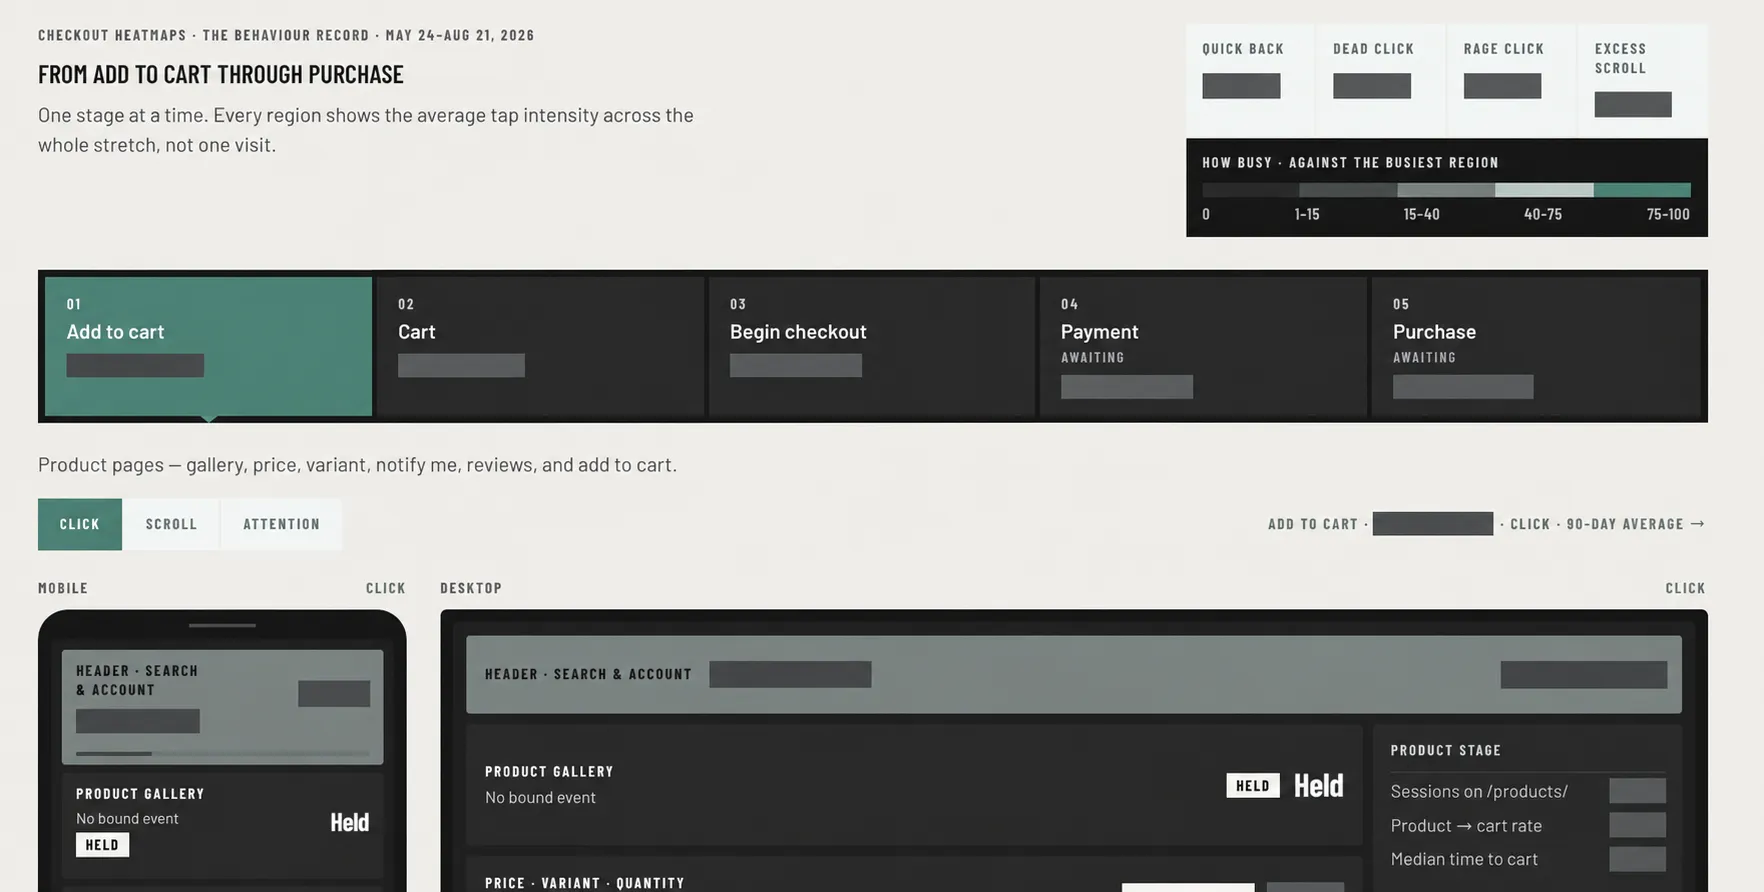Click the Product Stage panel heading
The image size is (1764, 892).
tap(1445, 750)
